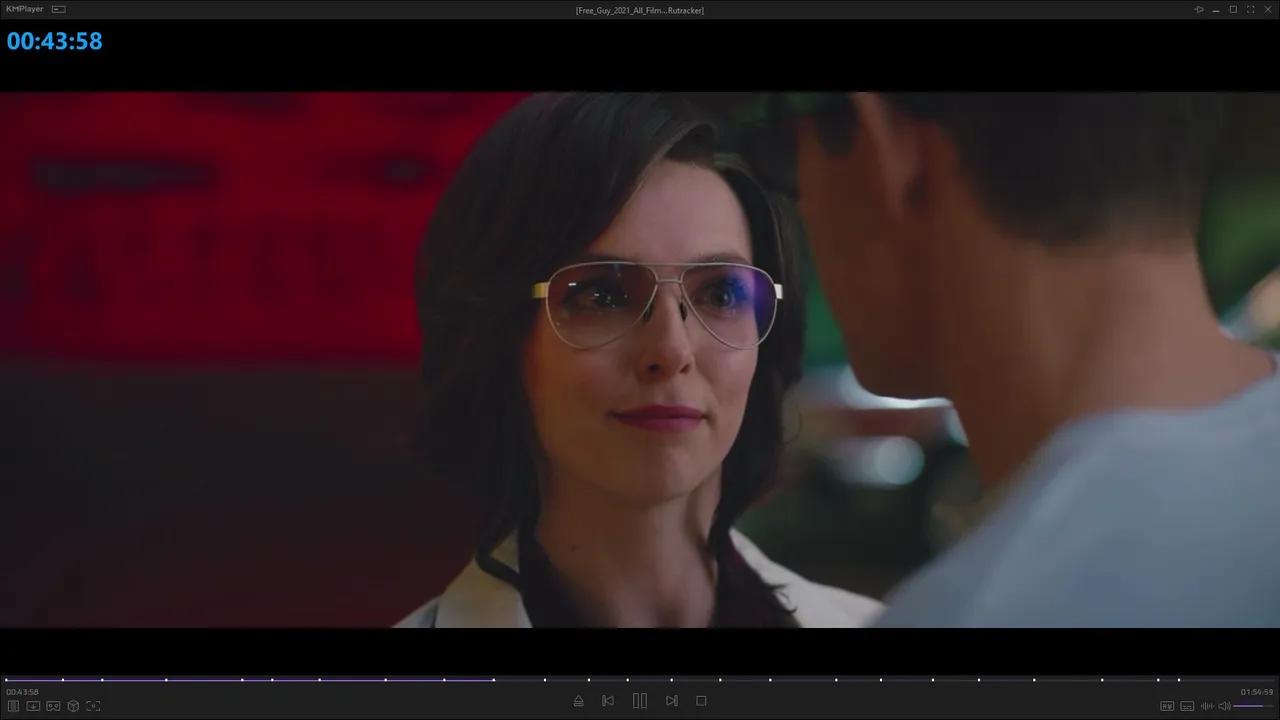Click the video frame to toggle playback
This screenshot has width=1280, height=720.
tap(640, 360)
